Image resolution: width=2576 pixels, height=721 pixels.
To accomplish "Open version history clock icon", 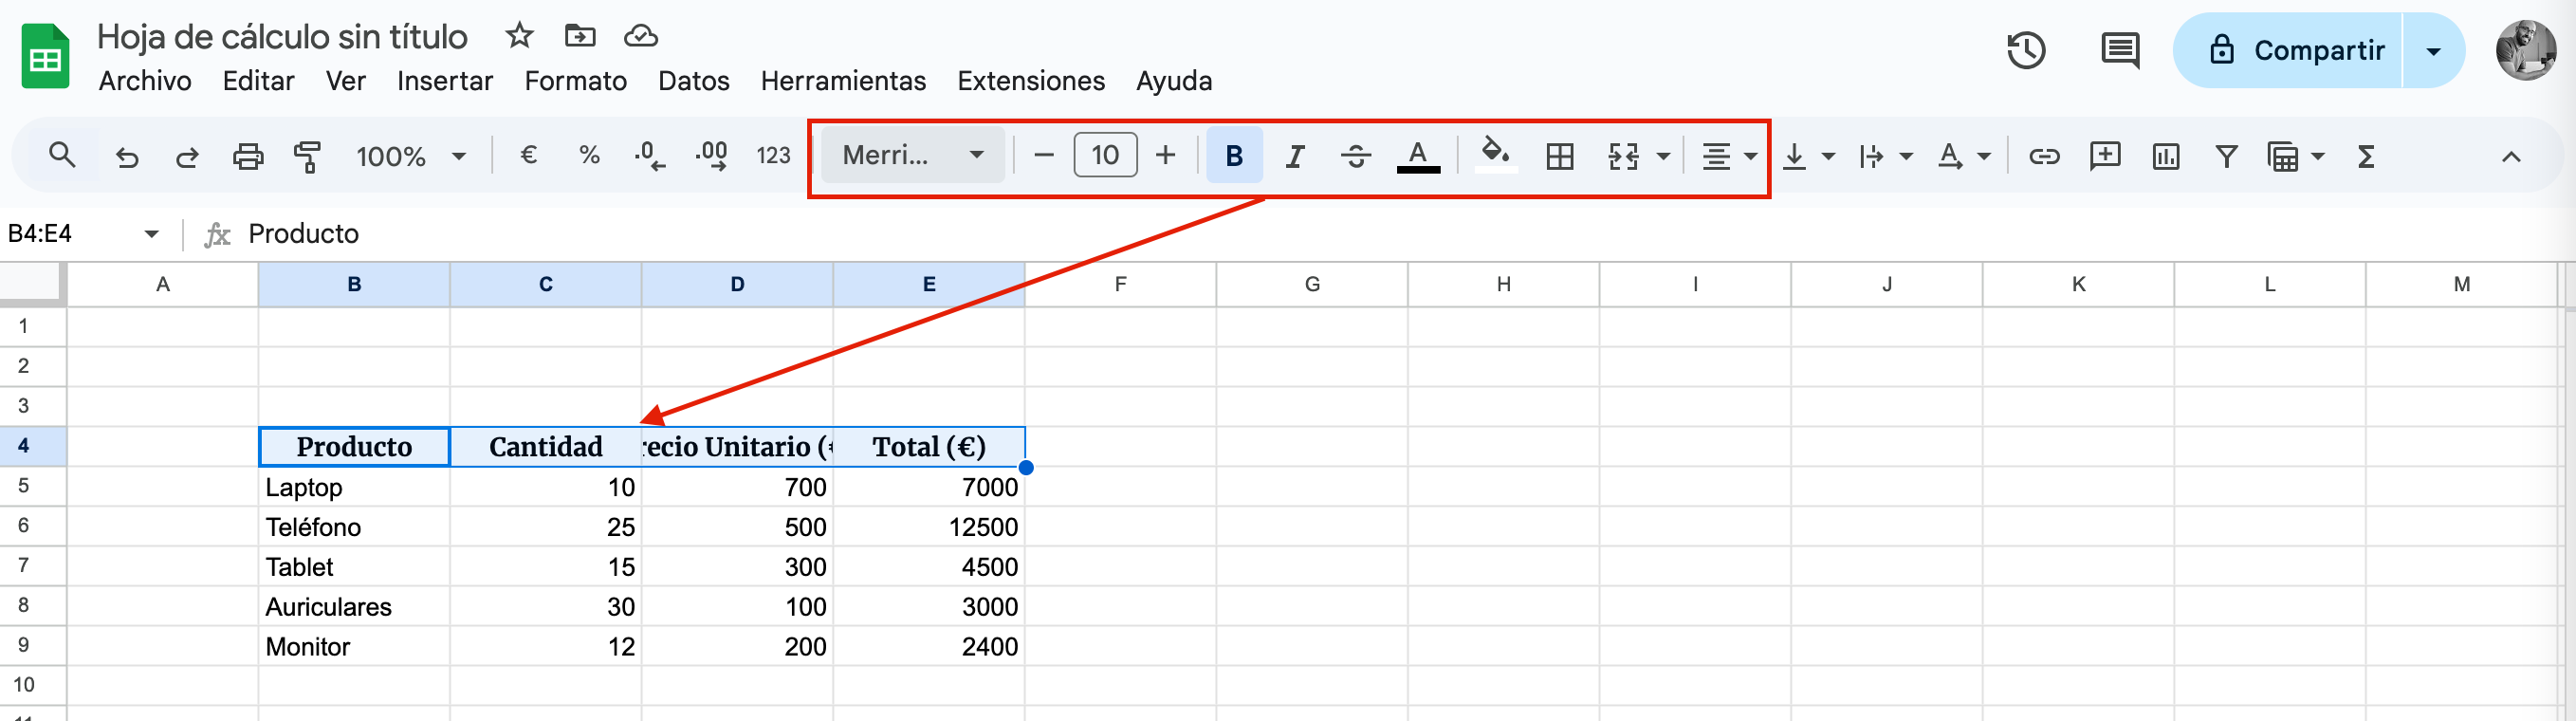I will 2026,51.
